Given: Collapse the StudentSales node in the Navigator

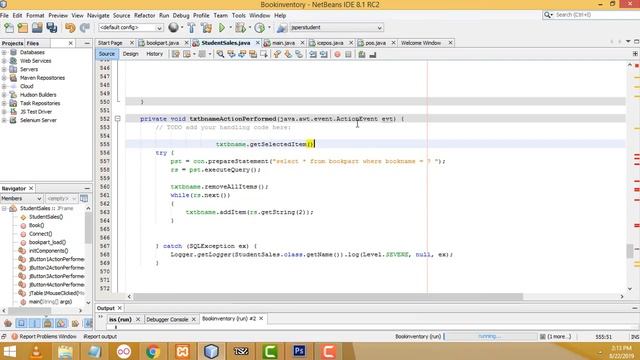Looking at the screenshot, I should point(4,209).
